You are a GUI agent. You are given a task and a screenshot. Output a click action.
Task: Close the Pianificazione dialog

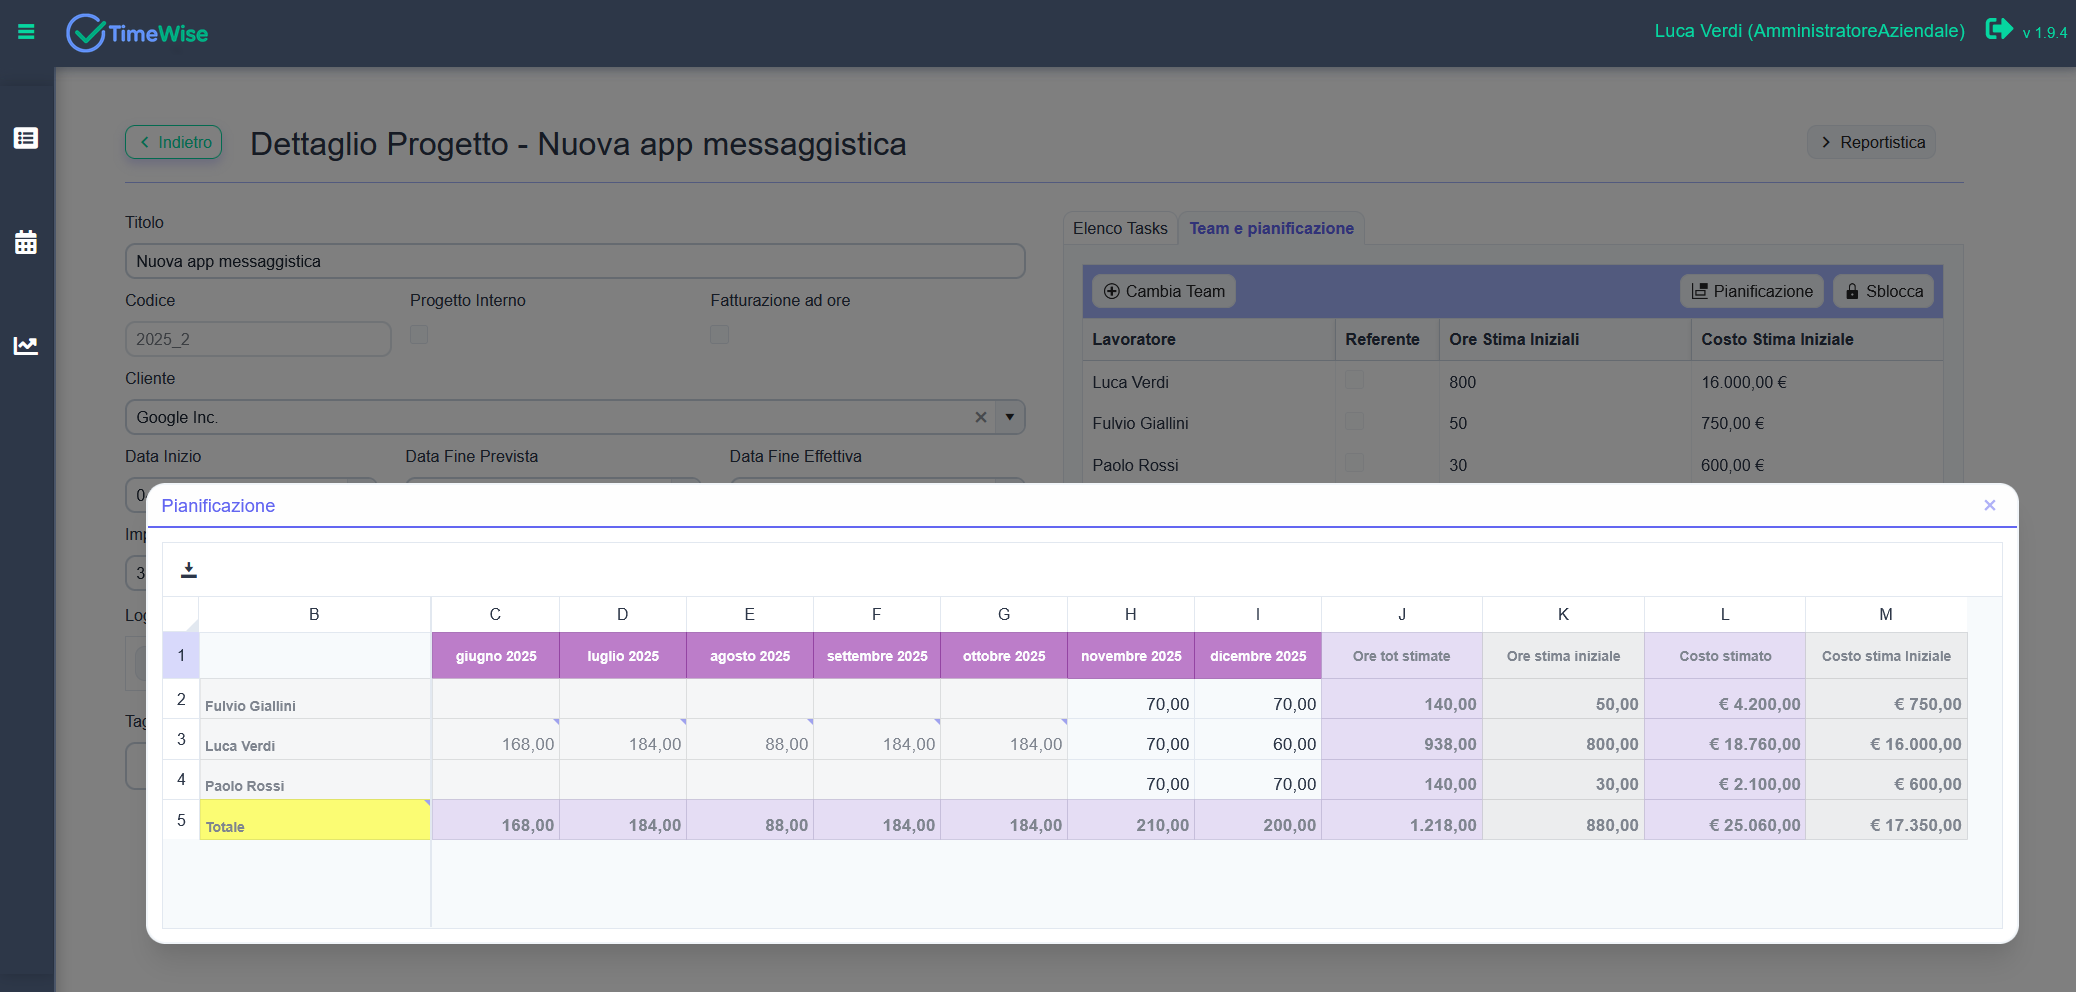click(1989, 505)
